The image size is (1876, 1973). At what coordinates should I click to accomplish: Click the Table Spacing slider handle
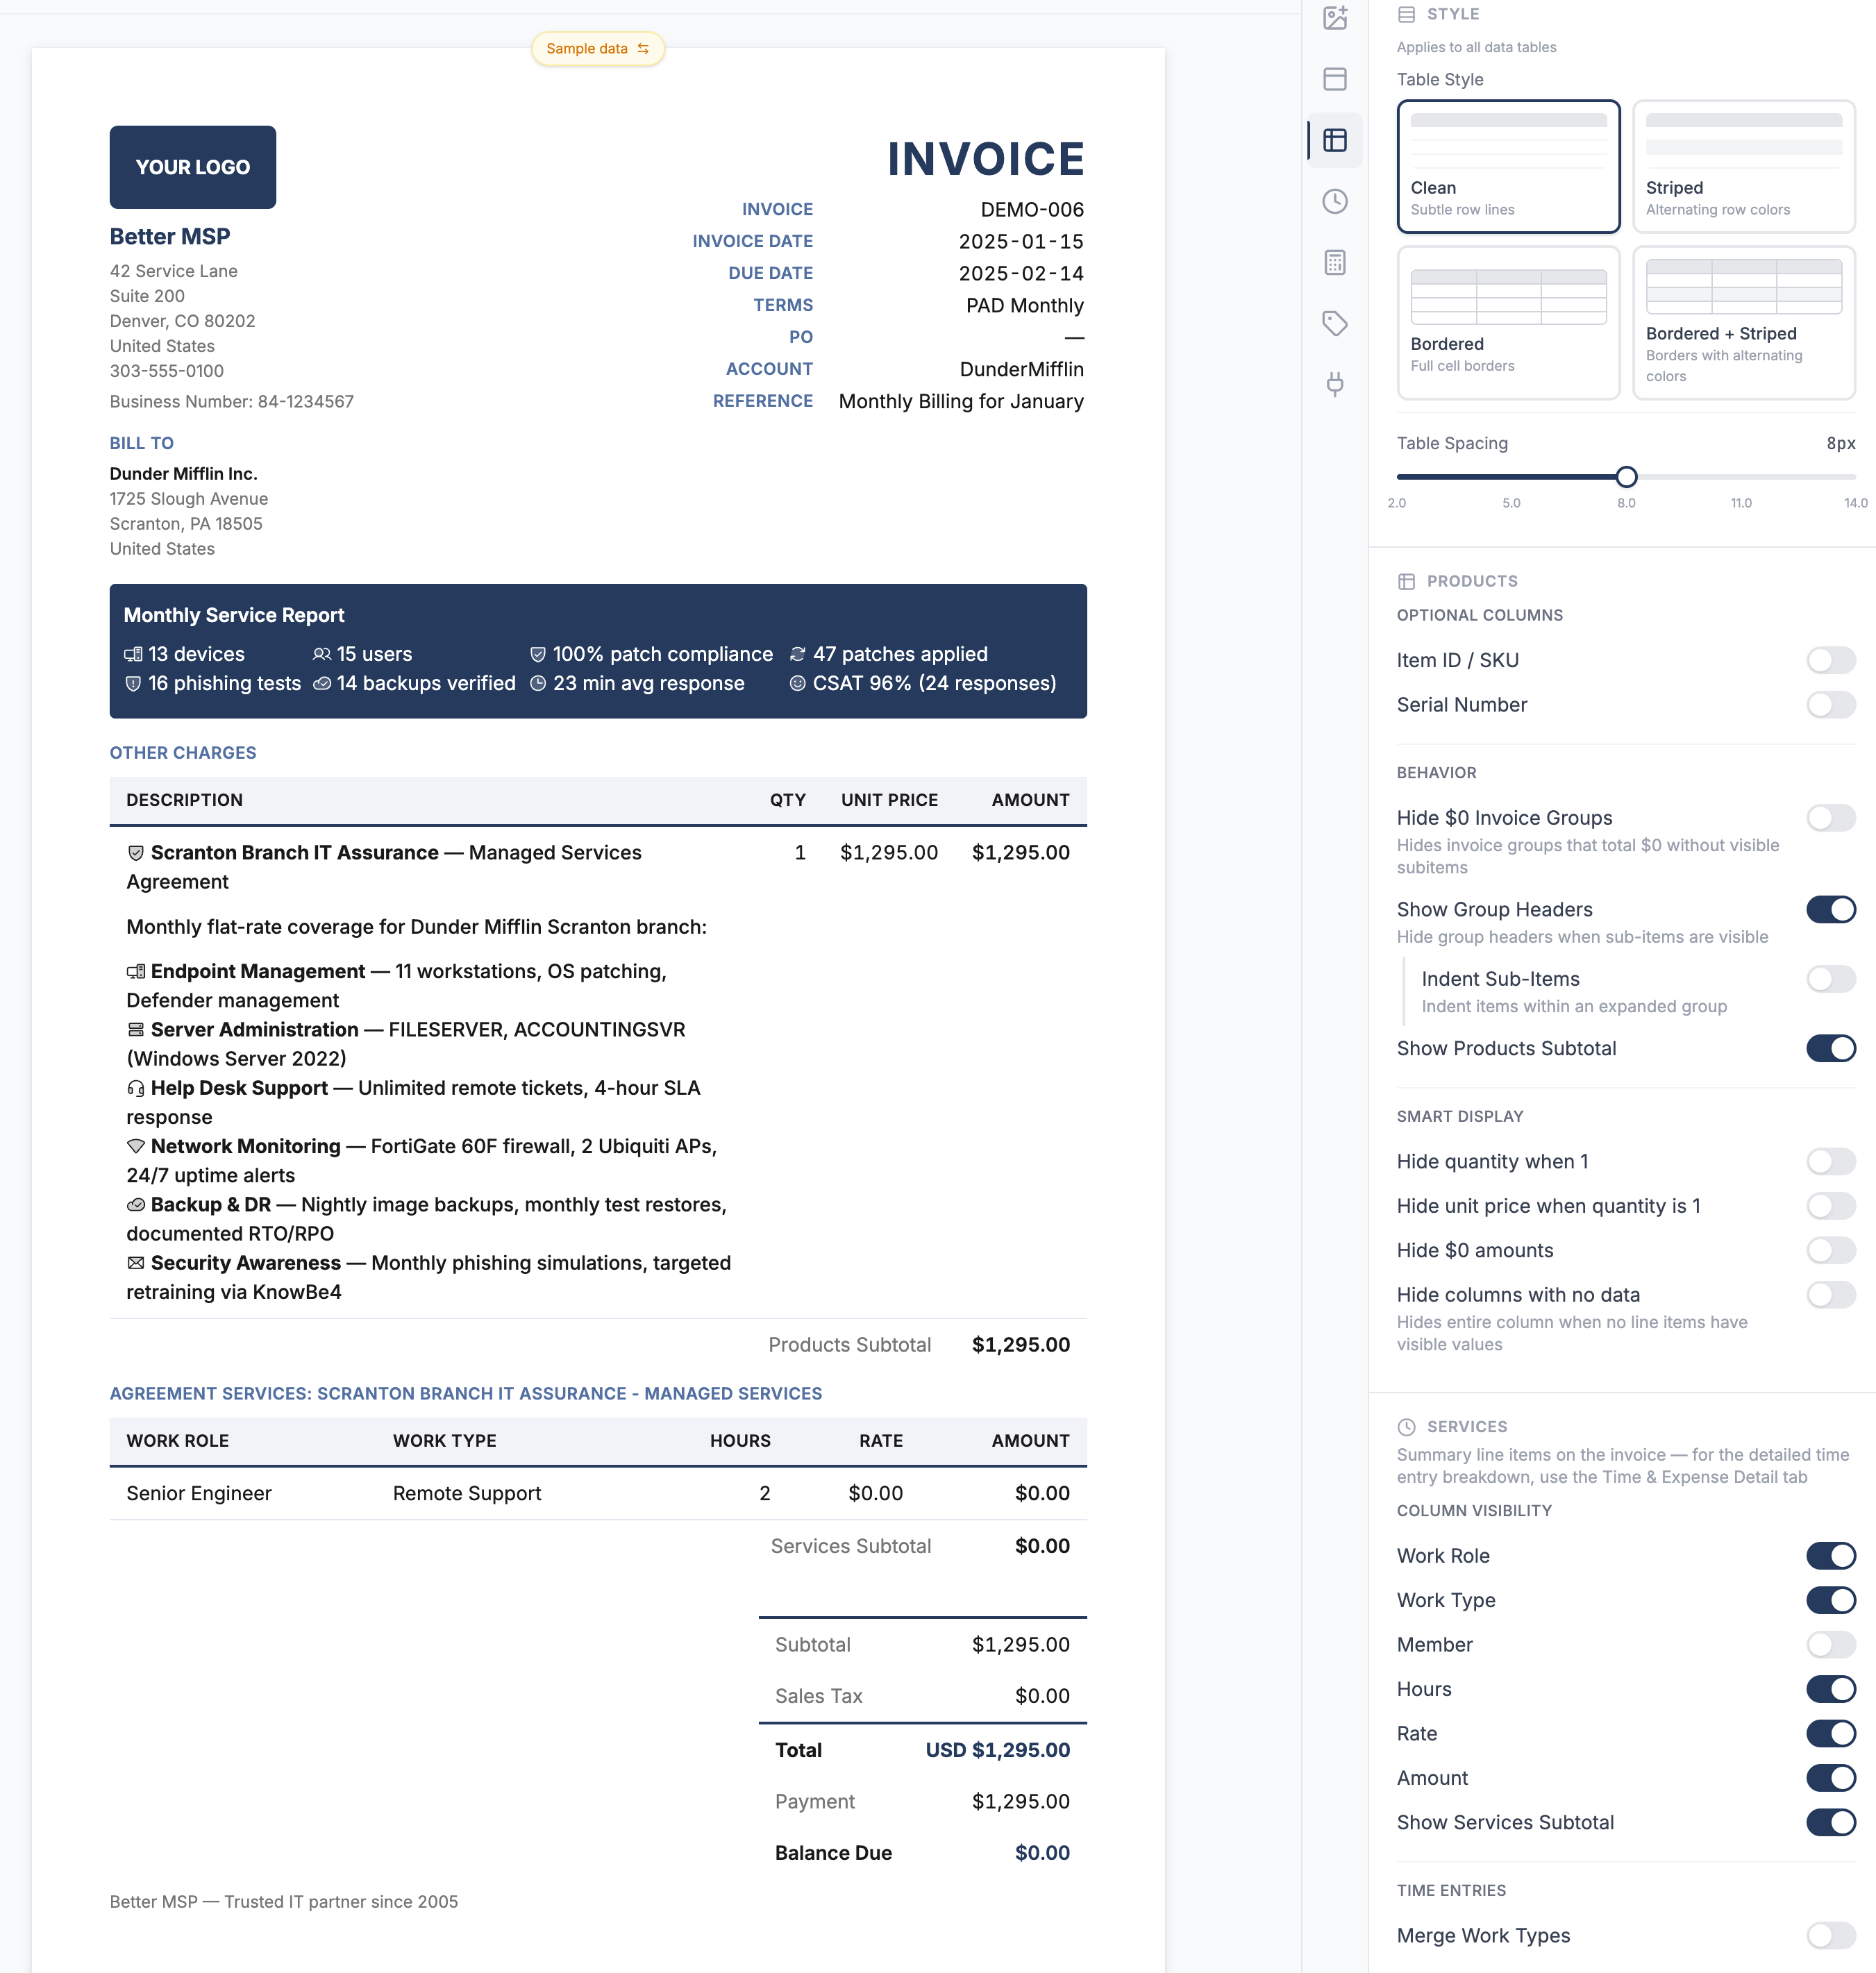tap(1626, 477)
